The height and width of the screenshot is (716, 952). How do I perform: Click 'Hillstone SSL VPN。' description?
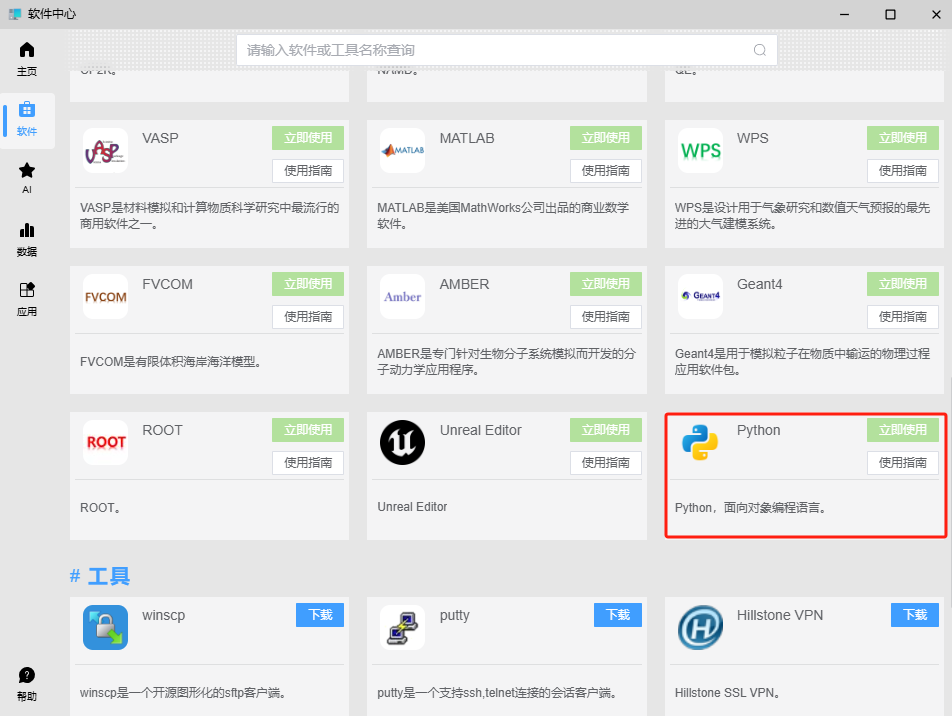727,693
